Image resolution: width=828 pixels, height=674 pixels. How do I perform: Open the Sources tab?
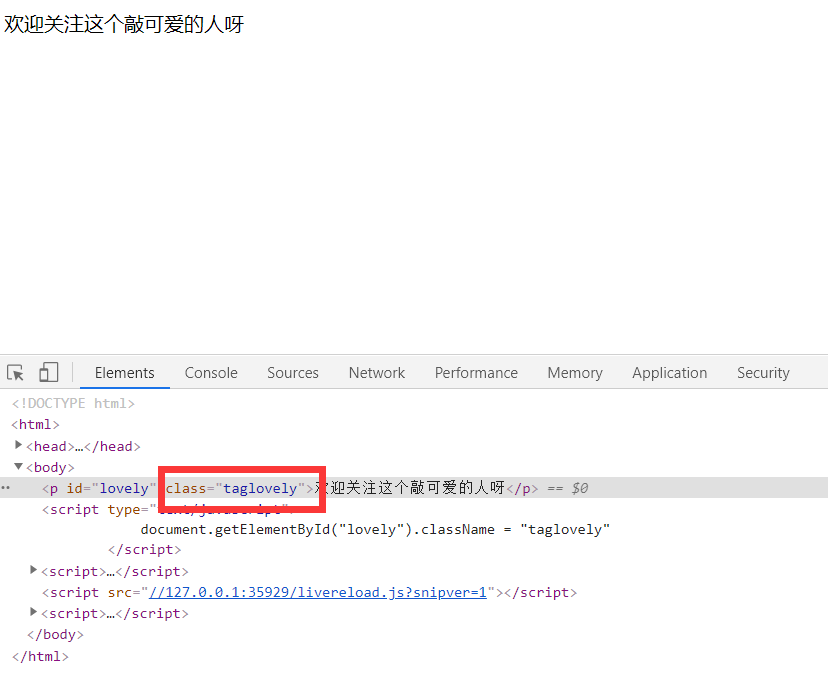point(293,373)
